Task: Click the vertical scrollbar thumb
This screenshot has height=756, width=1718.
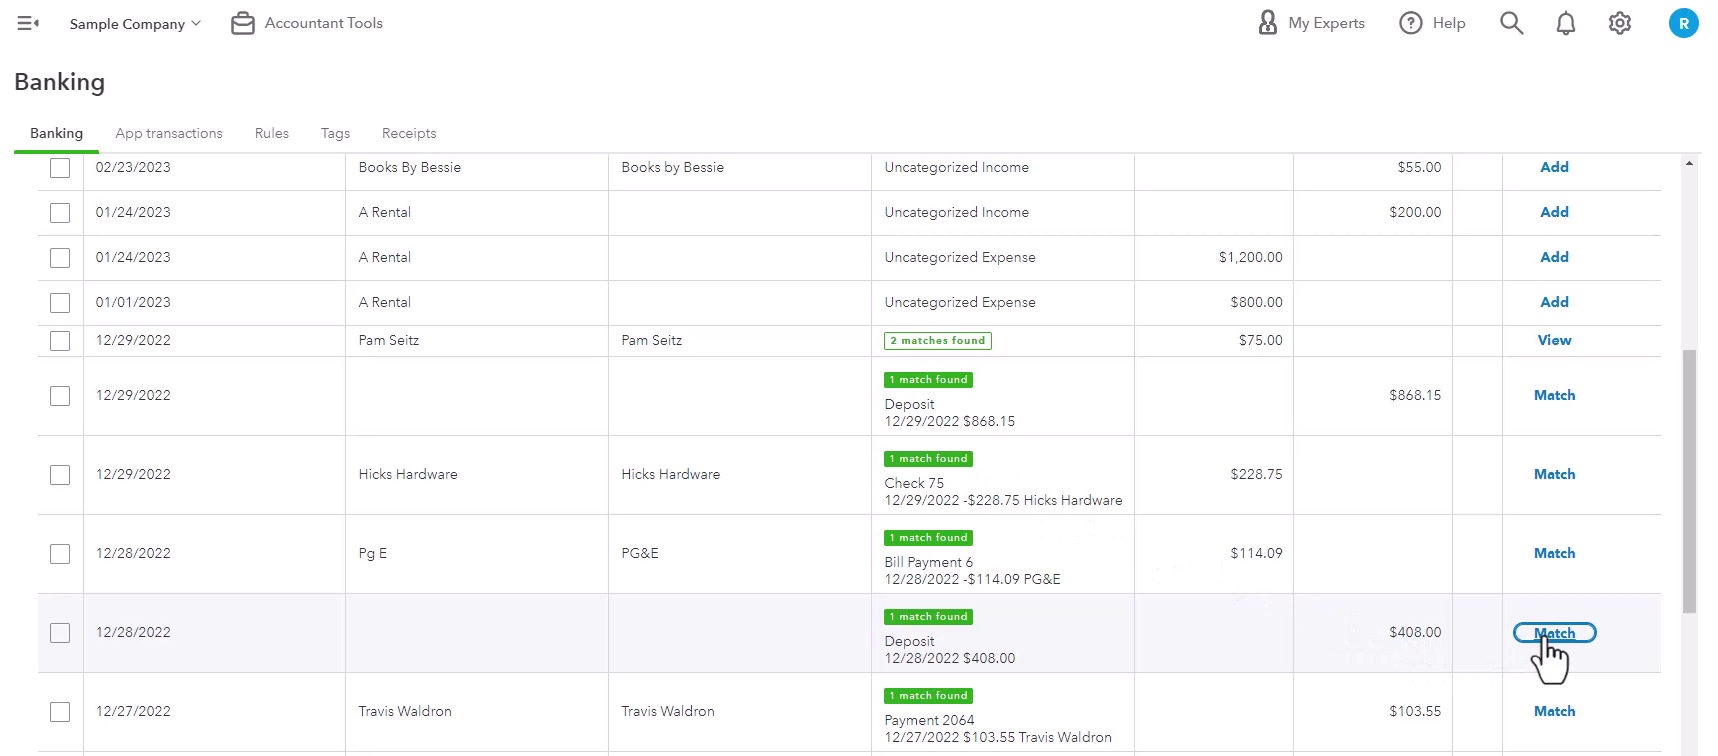Action: pos(1690,481)
